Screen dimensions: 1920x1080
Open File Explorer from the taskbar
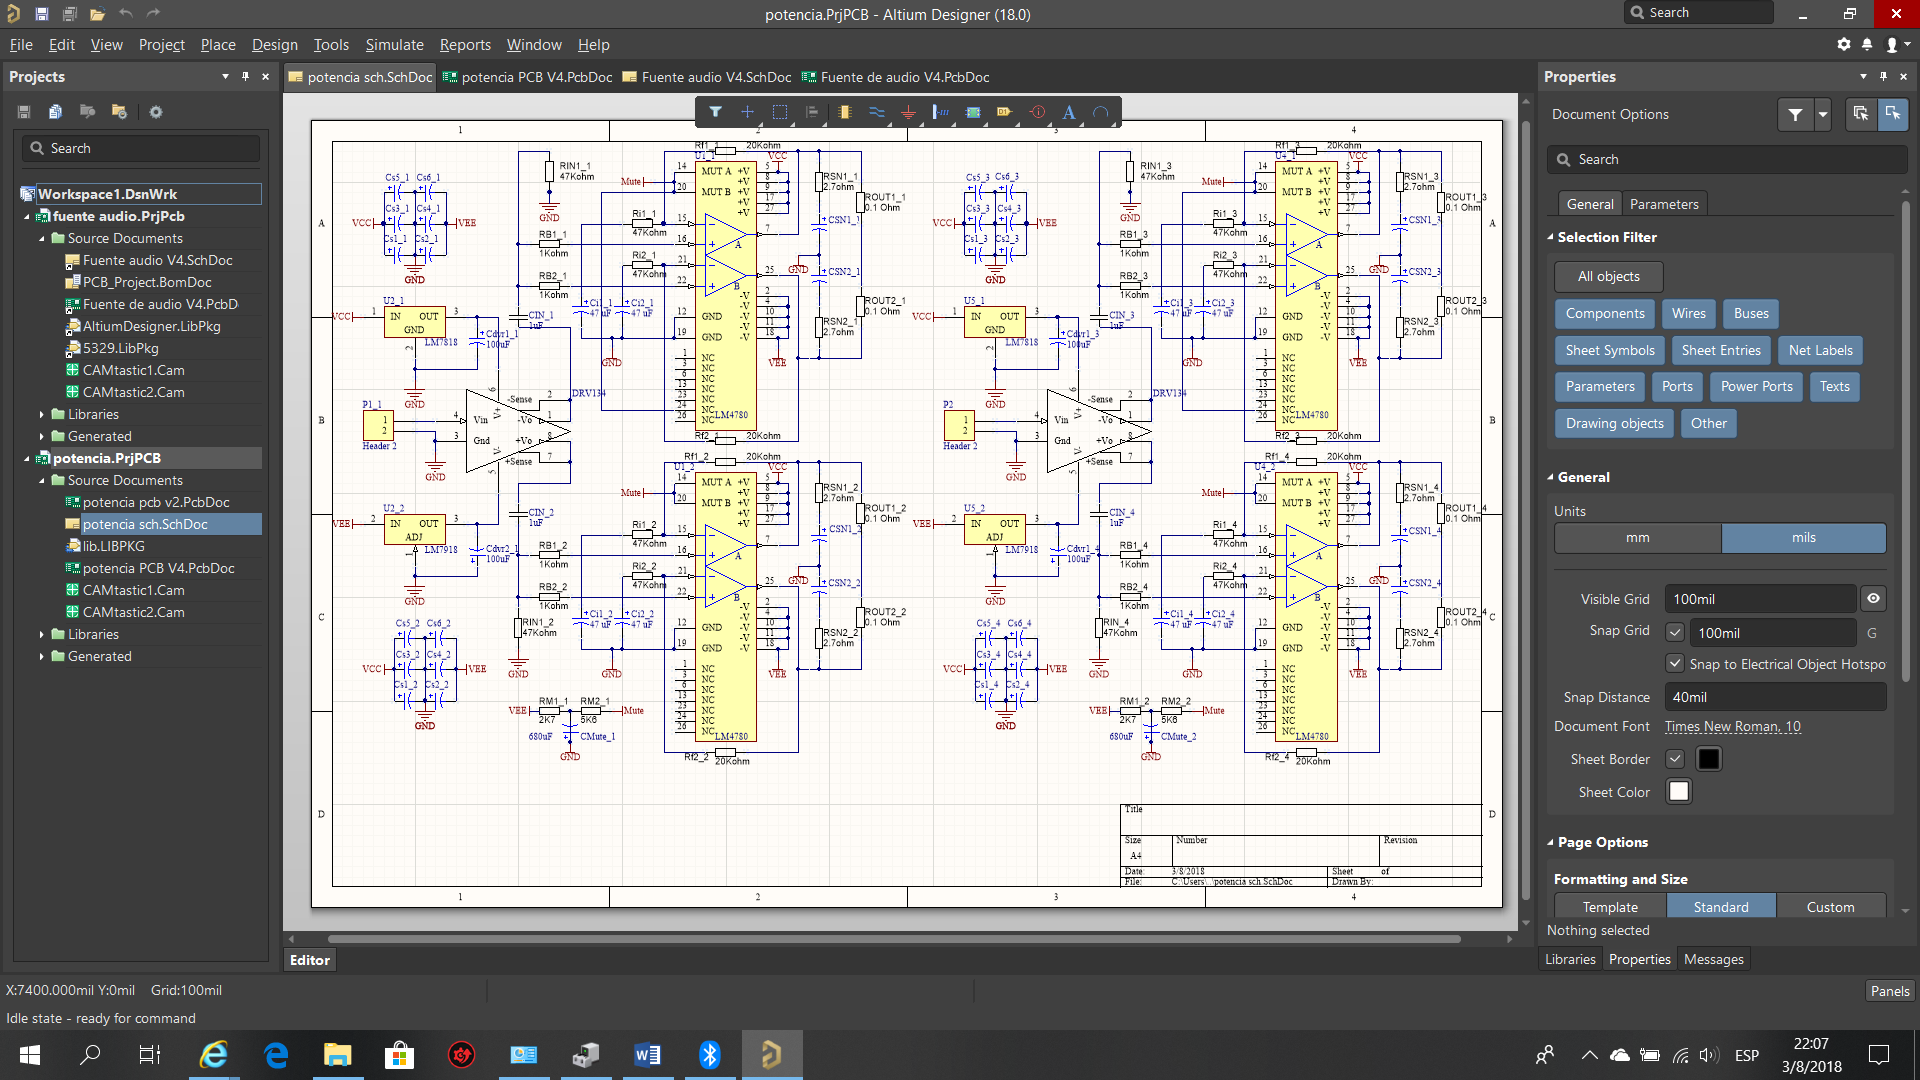click(337, 1055)
